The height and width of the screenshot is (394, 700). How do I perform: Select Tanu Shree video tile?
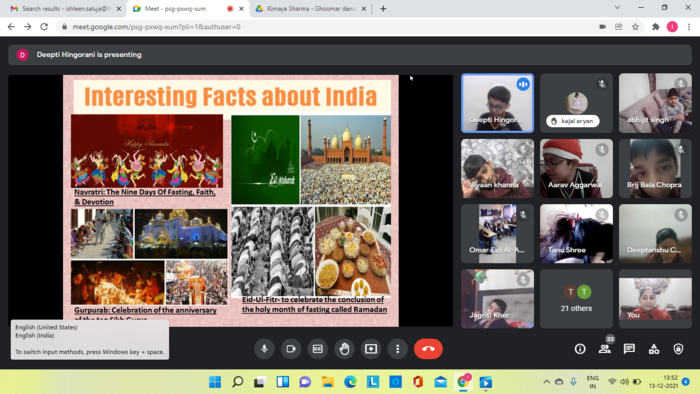pyautogui.click(x=576, y=233)
